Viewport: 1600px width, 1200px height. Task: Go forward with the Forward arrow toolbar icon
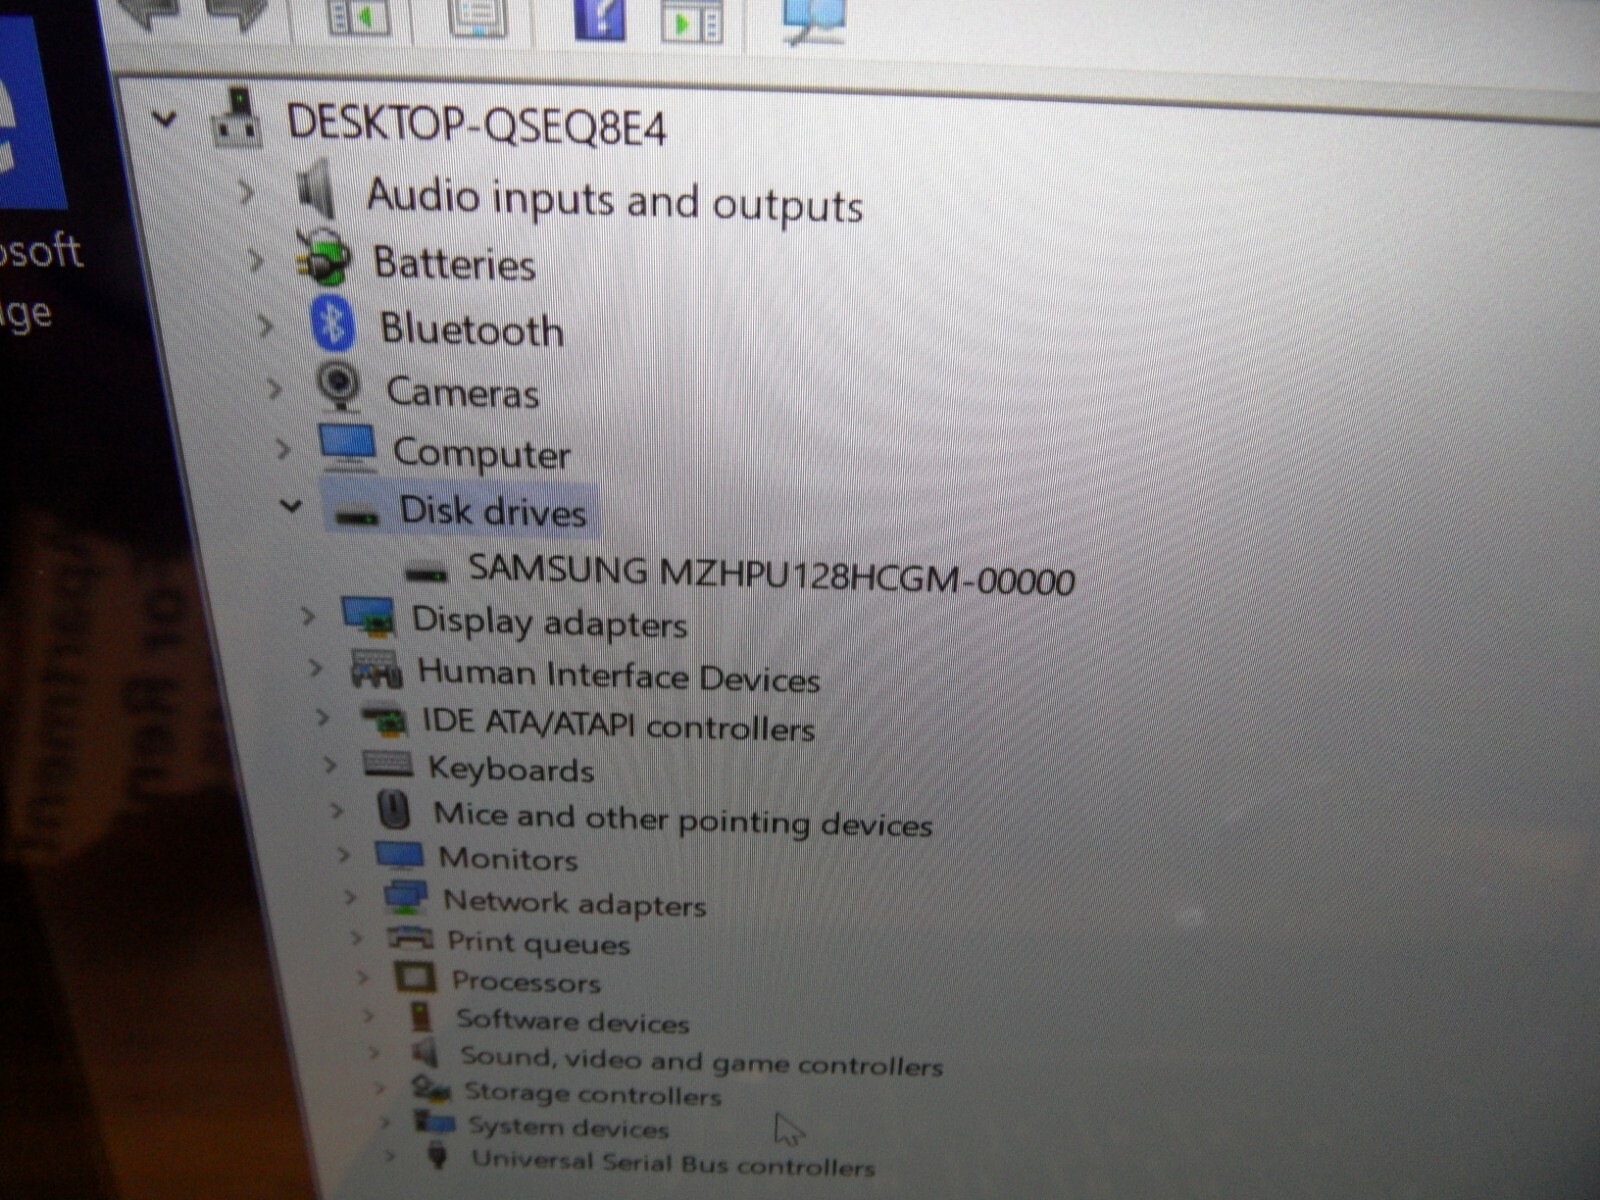coord(237,14)
